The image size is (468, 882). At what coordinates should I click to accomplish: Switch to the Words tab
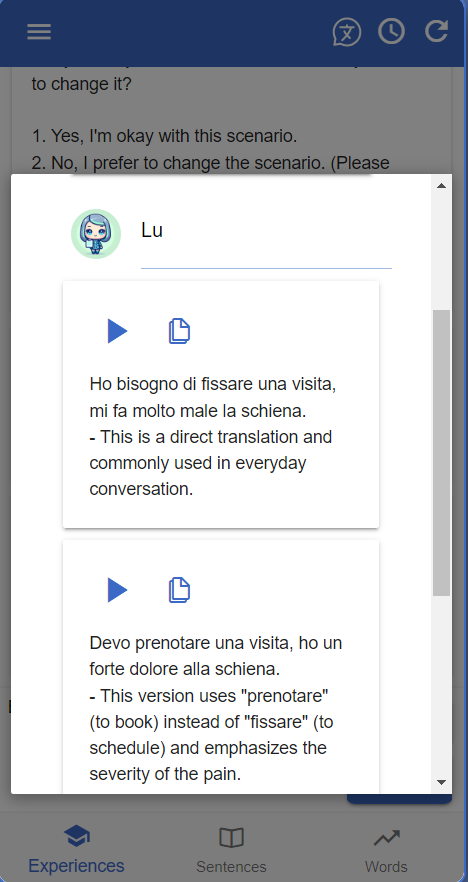[386, 849]
